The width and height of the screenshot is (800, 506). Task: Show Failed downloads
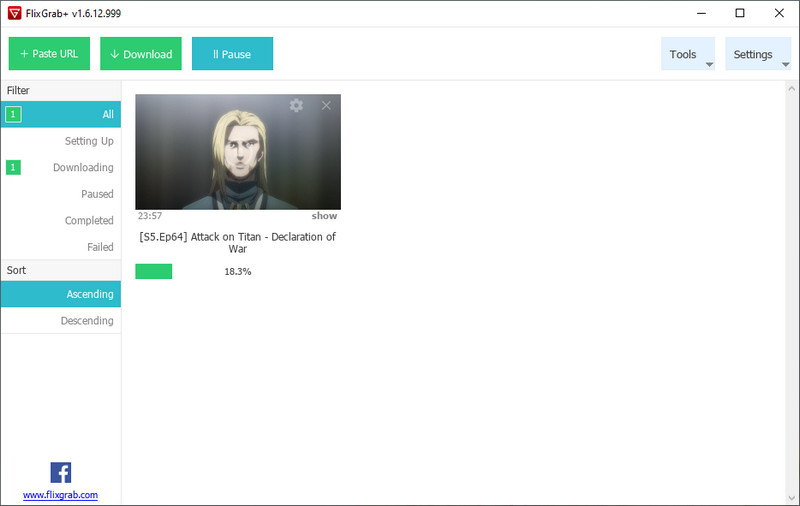coord(61,247)
